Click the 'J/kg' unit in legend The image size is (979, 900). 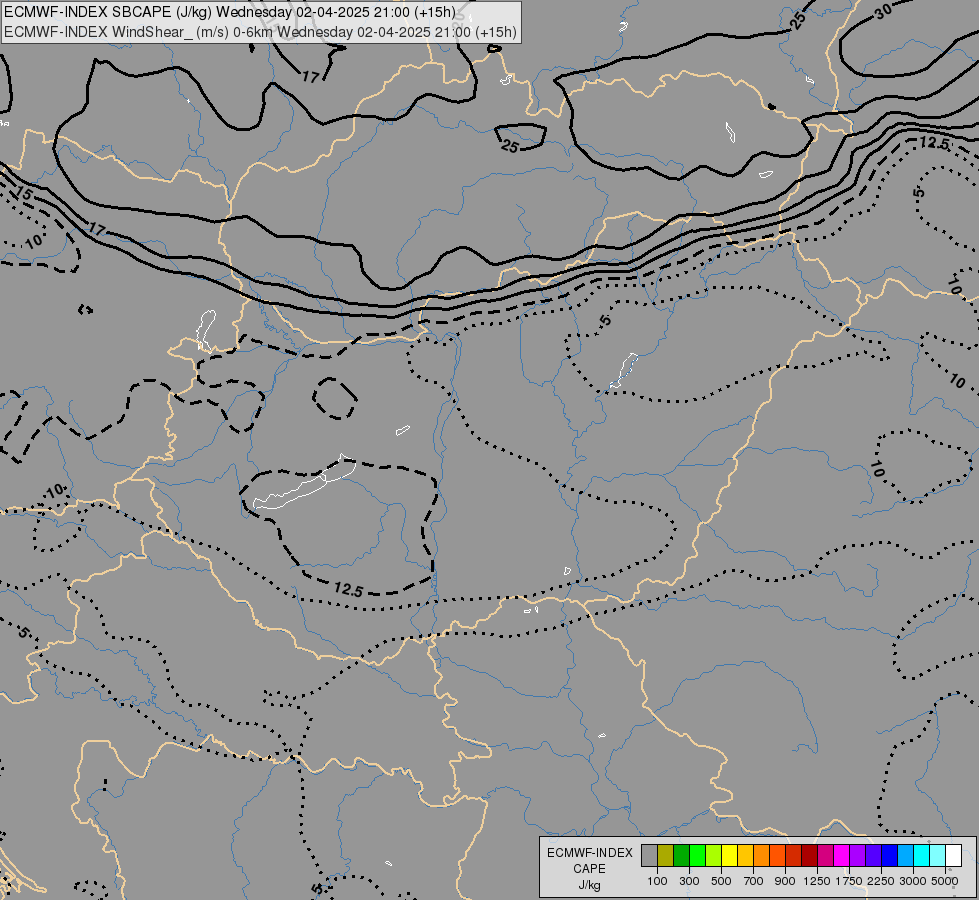589,885
